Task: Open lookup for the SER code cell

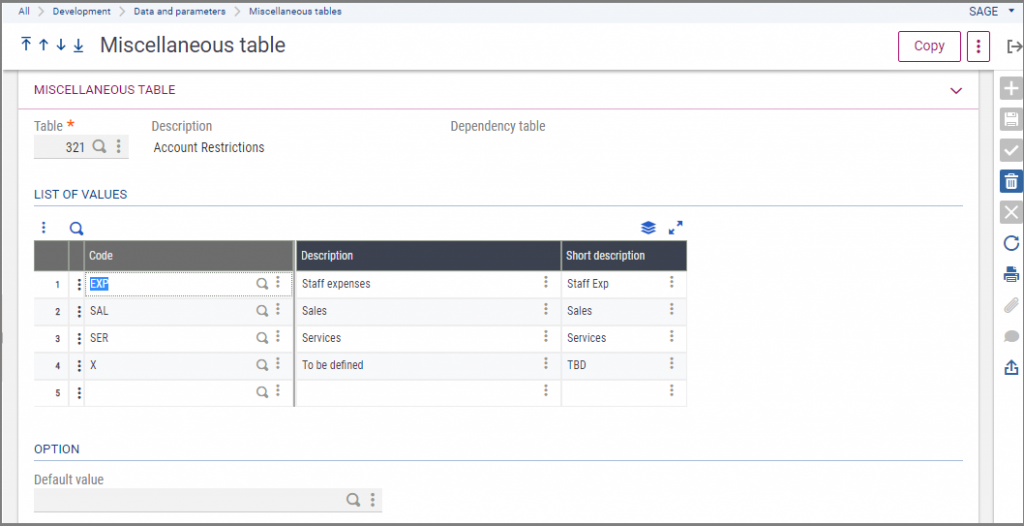Action: (x=262, y=338)
